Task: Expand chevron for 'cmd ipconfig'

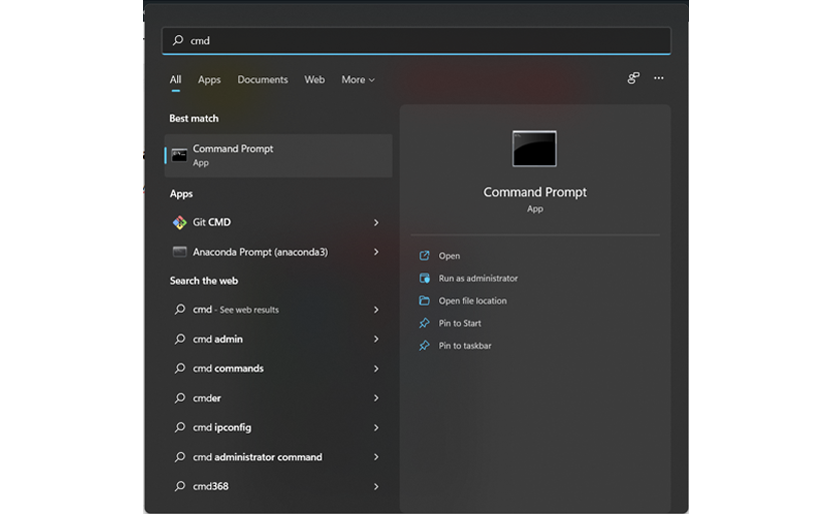Action: point(376,428)
